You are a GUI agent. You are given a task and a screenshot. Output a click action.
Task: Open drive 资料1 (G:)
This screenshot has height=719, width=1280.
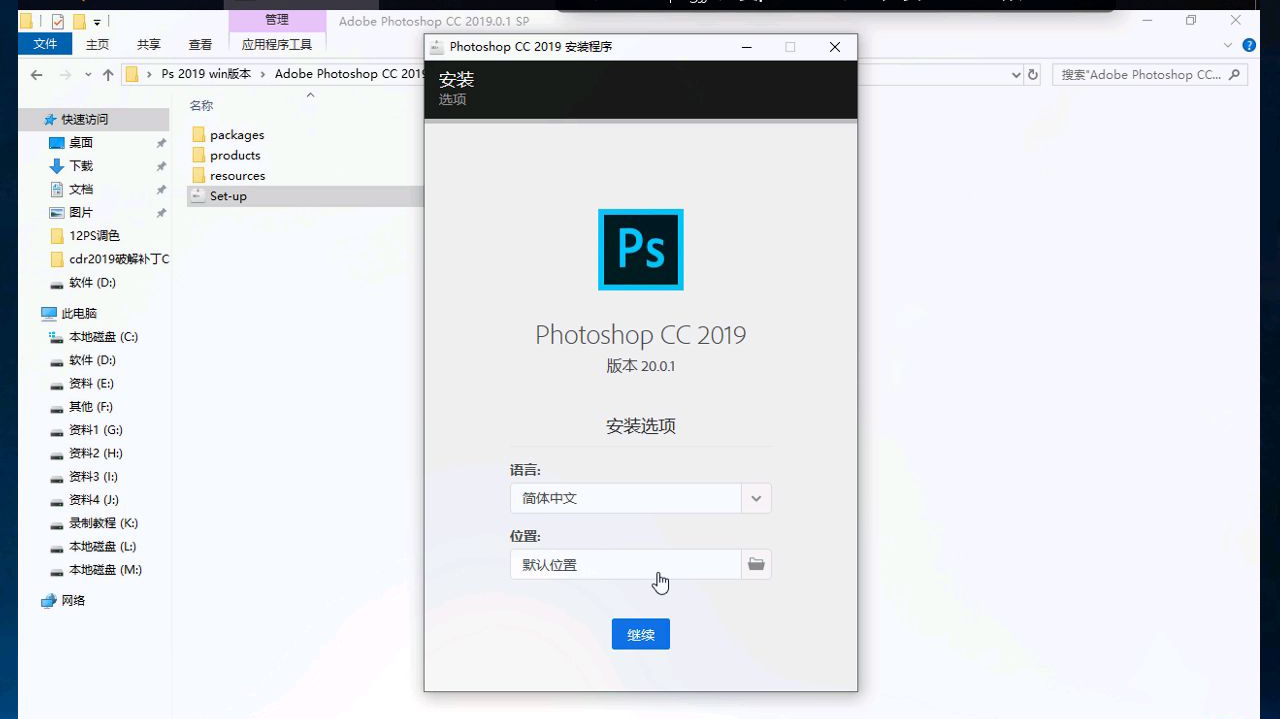94,430
